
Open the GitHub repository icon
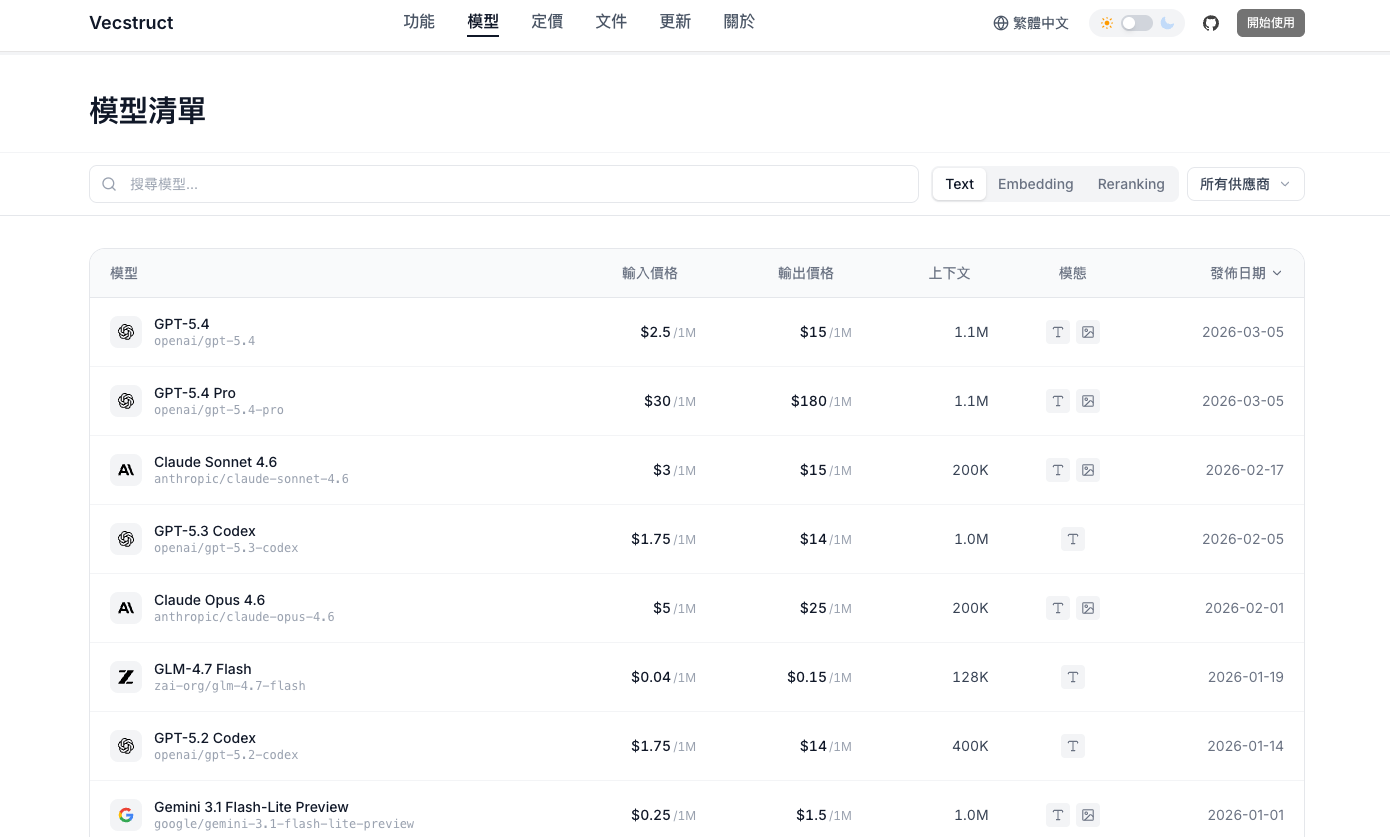point(1211,23)
